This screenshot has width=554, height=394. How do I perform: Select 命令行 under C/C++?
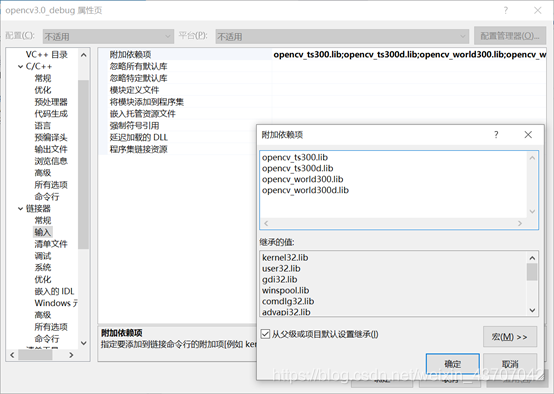[47, 196]
